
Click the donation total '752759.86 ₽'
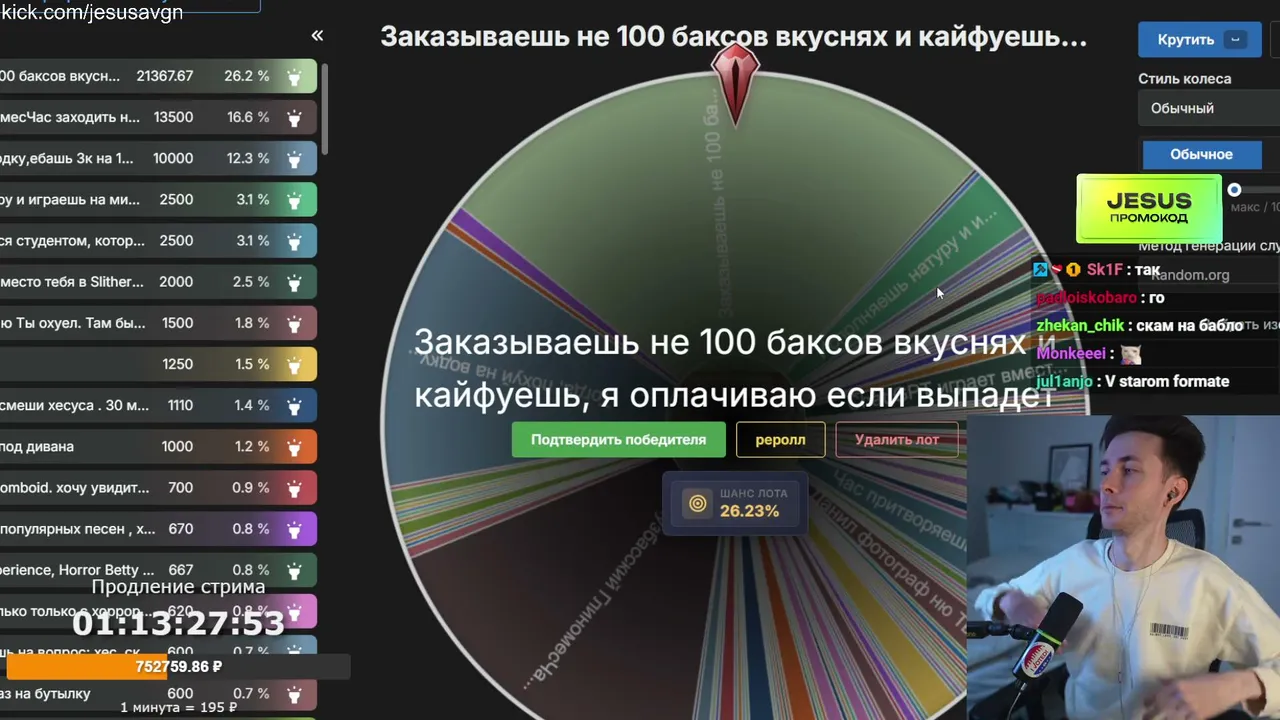(179, 667)
